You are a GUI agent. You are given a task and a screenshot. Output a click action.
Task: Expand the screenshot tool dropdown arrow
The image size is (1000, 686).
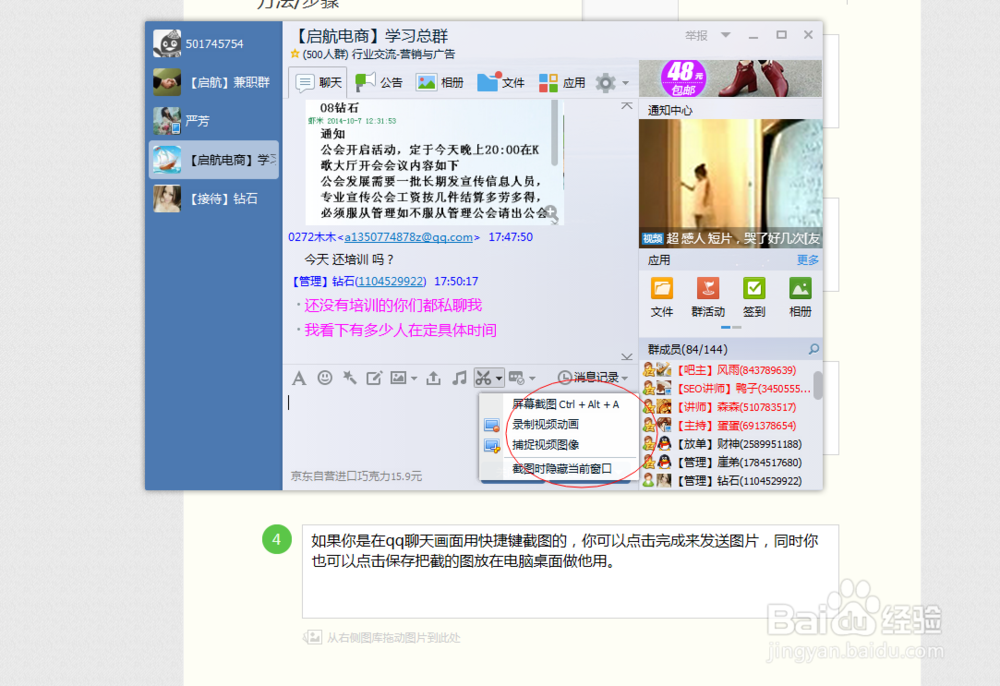(x=497, y=378)
